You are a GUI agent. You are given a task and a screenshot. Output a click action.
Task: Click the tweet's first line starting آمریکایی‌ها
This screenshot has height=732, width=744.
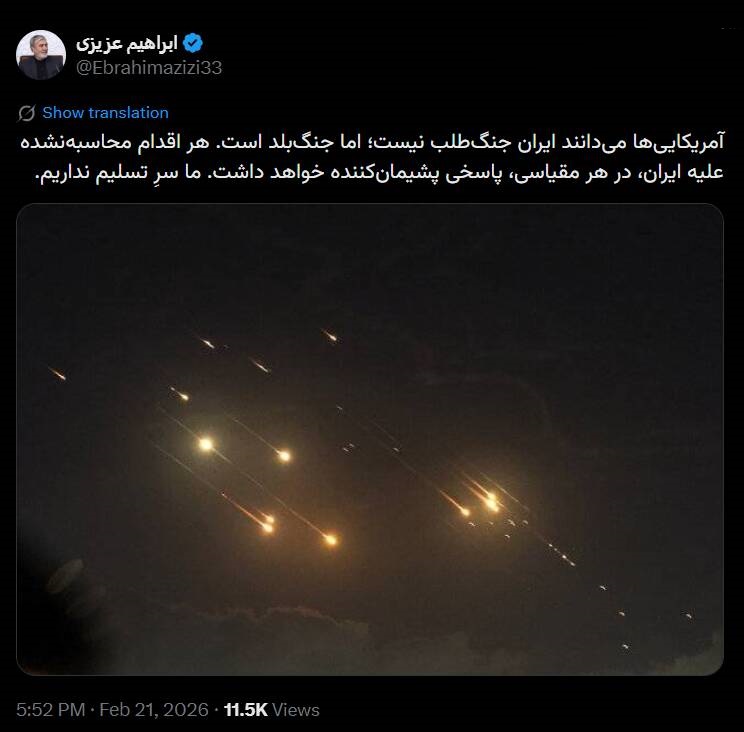pos(372,142)
